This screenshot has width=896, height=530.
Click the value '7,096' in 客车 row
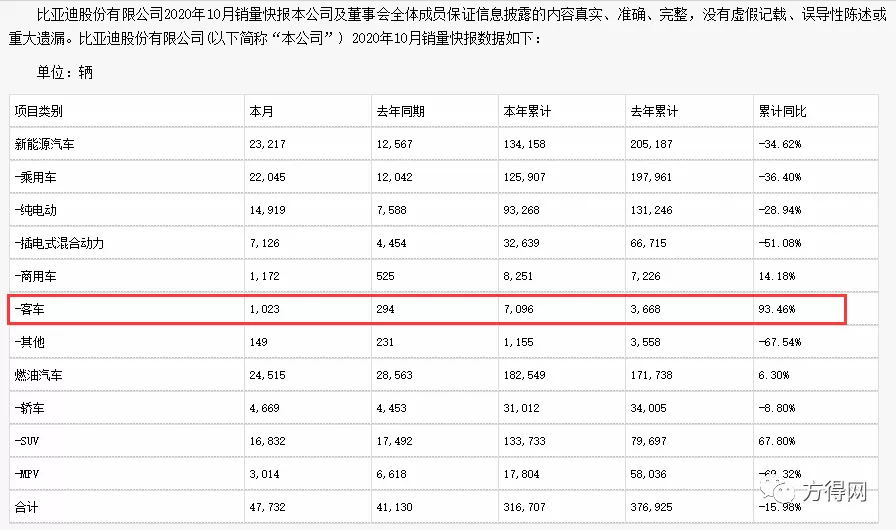click(518, 310)
